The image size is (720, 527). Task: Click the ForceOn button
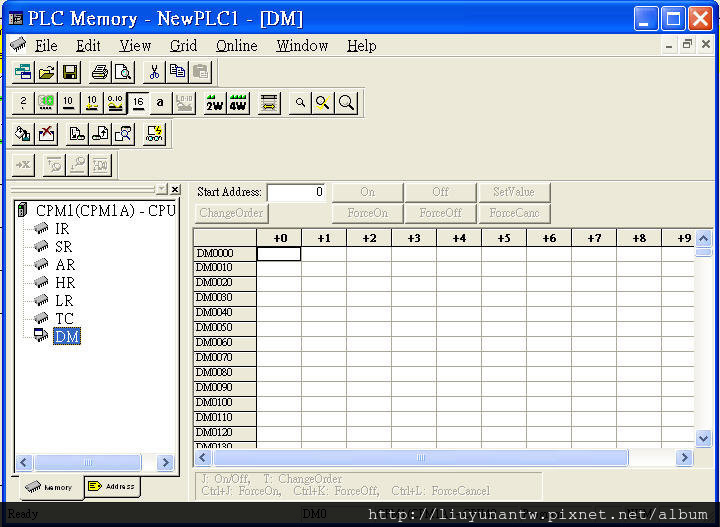(368, 213)
